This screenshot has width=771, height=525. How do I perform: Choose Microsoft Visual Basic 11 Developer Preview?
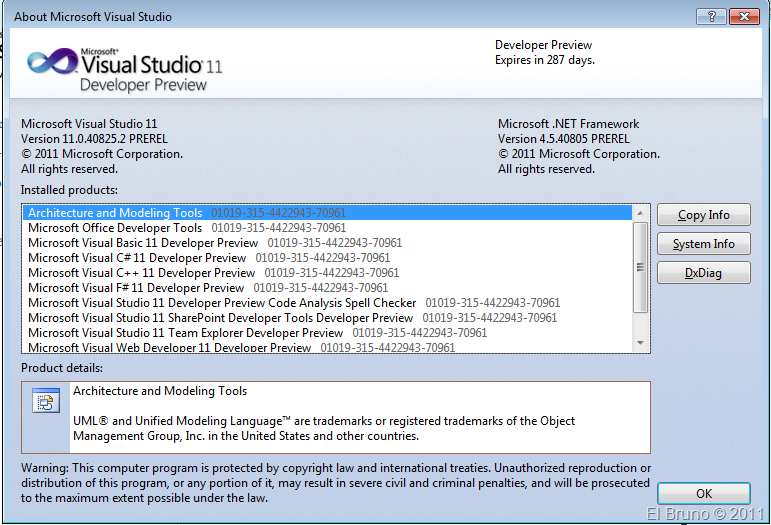pos(143,243)
